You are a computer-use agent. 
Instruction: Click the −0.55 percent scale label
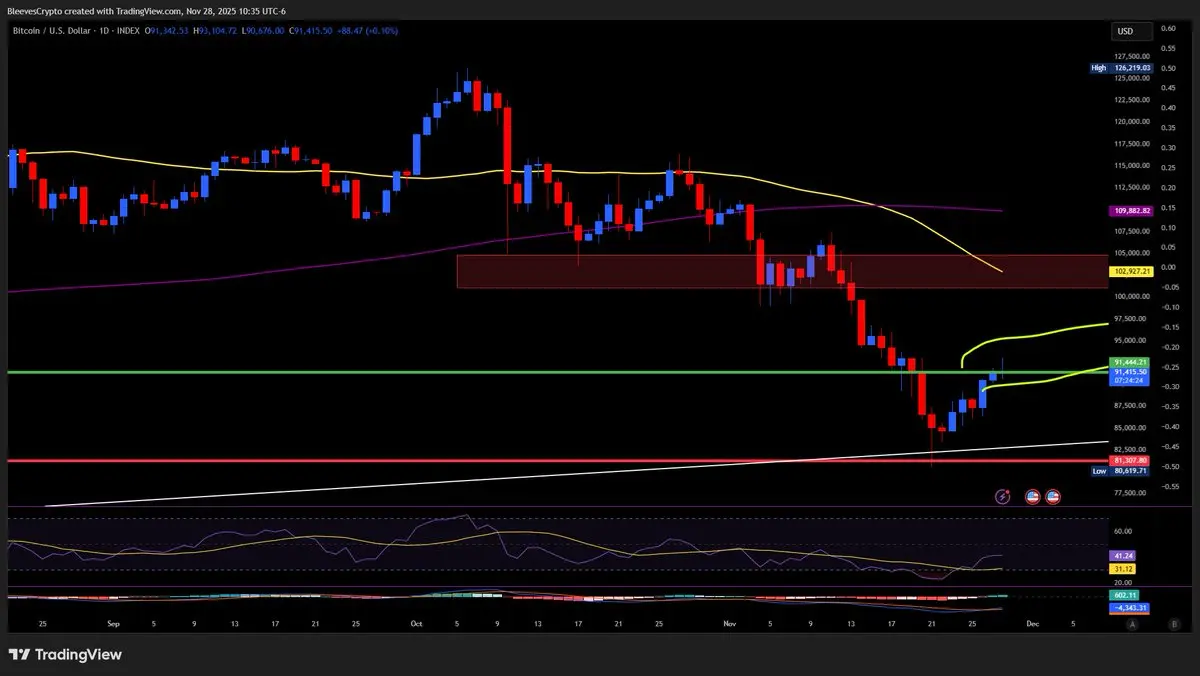click(1168, 486)
